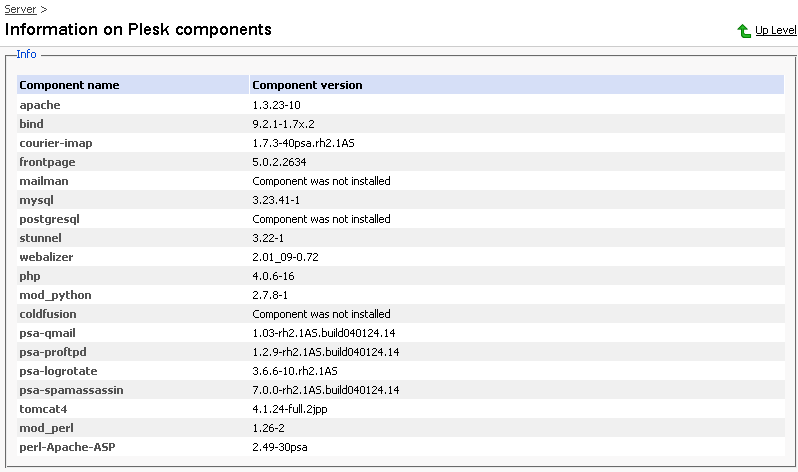Image resolution: width=798 pixels, height=472 pixels.
Task: Click the green Up Level arrow icon
Action: pyautogui.click(x=744, y=31)
